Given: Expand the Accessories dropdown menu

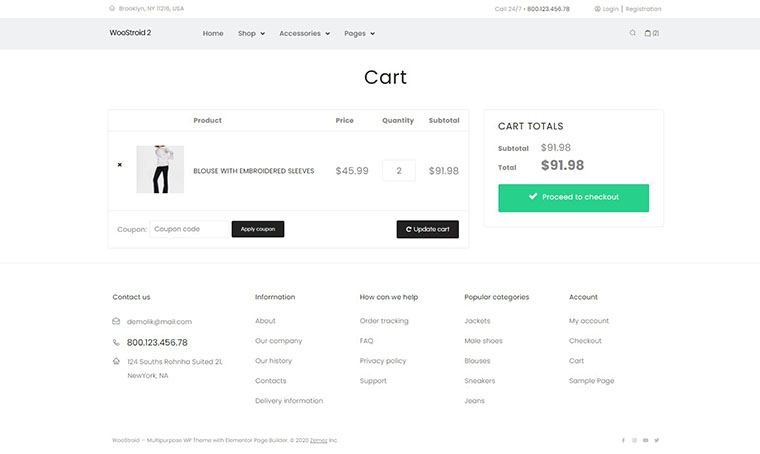Looking at the screenshot, I should 304,33.
